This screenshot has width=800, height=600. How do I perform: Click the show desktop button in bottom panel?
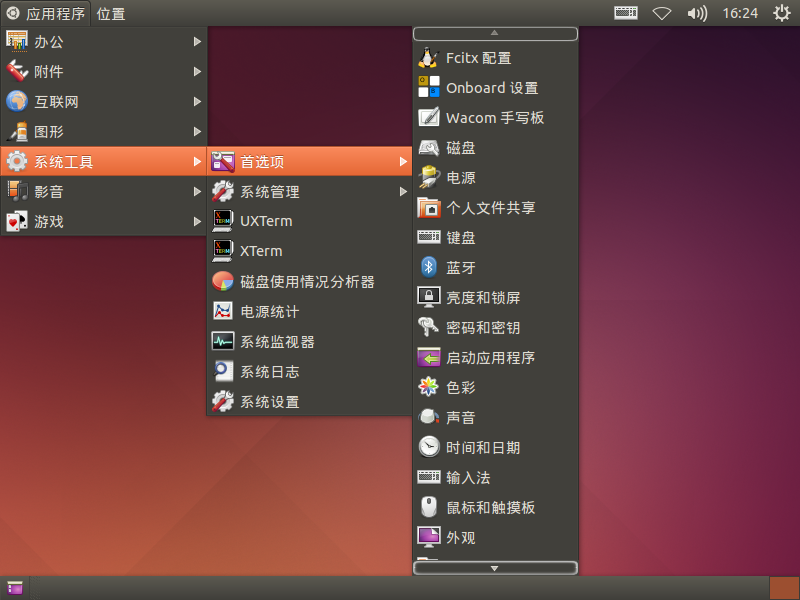[15, 588]
